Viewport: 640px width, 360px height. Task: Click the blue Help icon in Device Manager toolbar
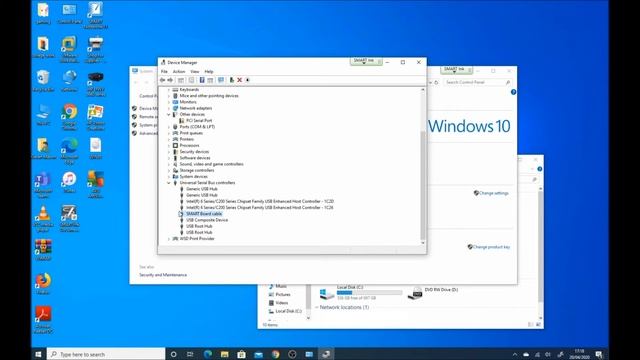202,80
